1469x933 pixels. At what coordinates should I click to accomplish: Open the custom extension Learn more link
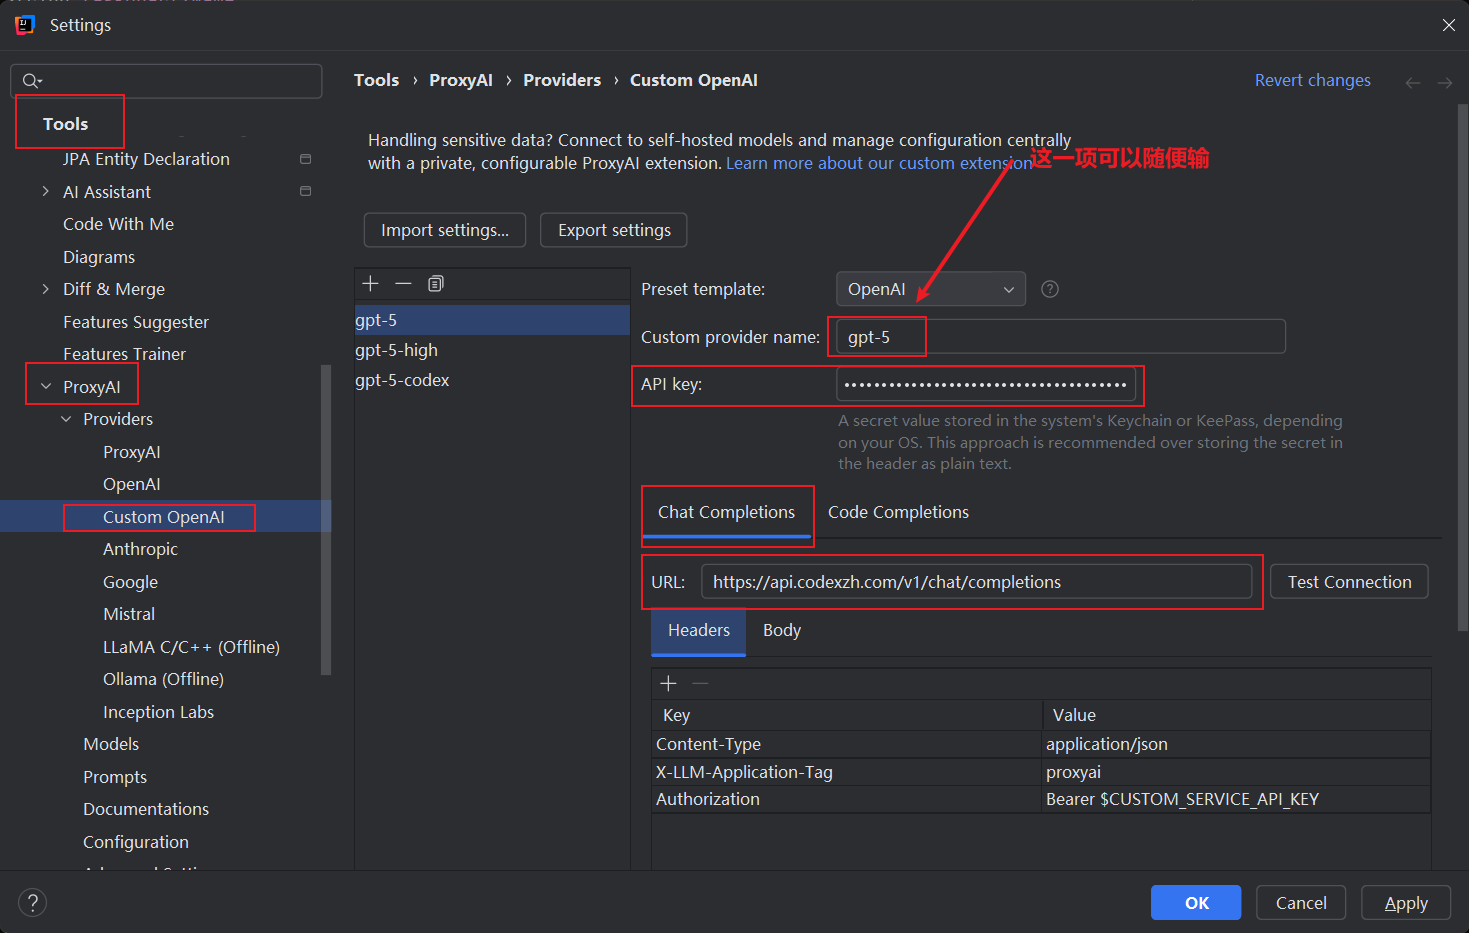coord(879,162)
